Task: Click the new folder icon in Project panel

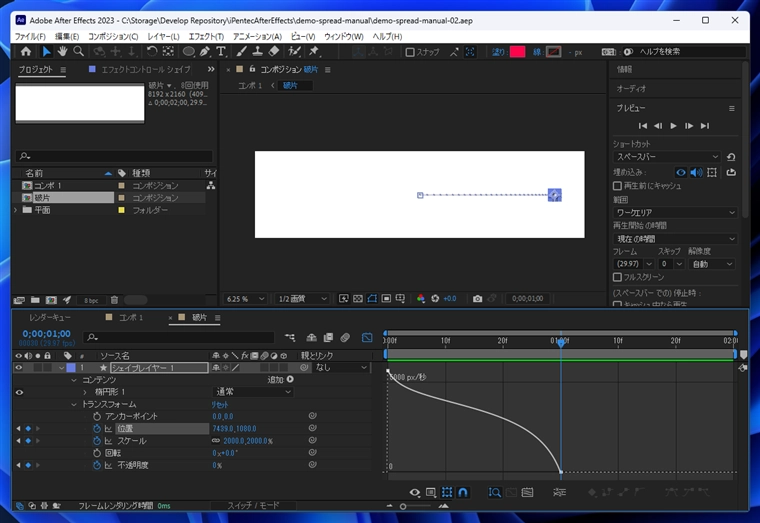Action: click(35, 300)
